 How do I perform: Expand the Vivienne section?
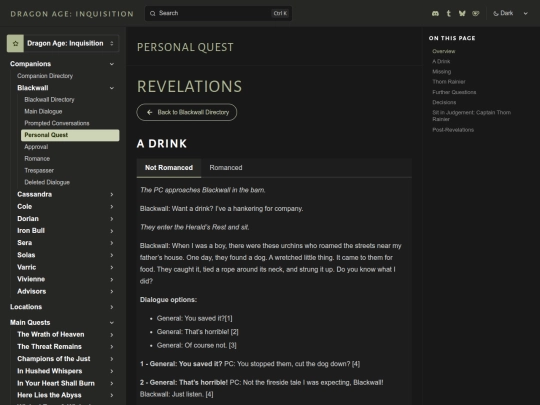[x=112, y=279]
